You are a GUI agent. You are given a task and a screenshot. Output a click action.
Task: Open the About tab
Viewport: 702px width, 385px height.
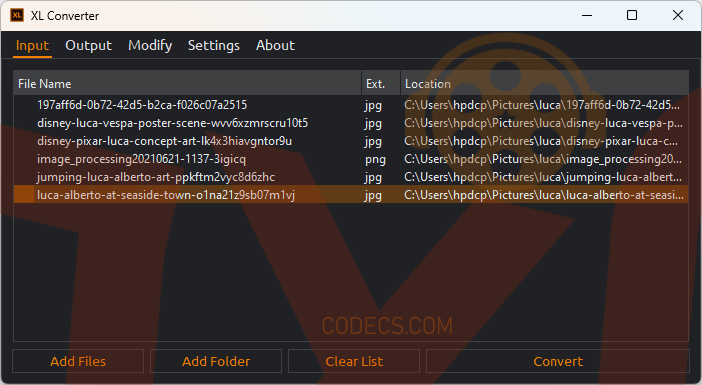[275, 46]
